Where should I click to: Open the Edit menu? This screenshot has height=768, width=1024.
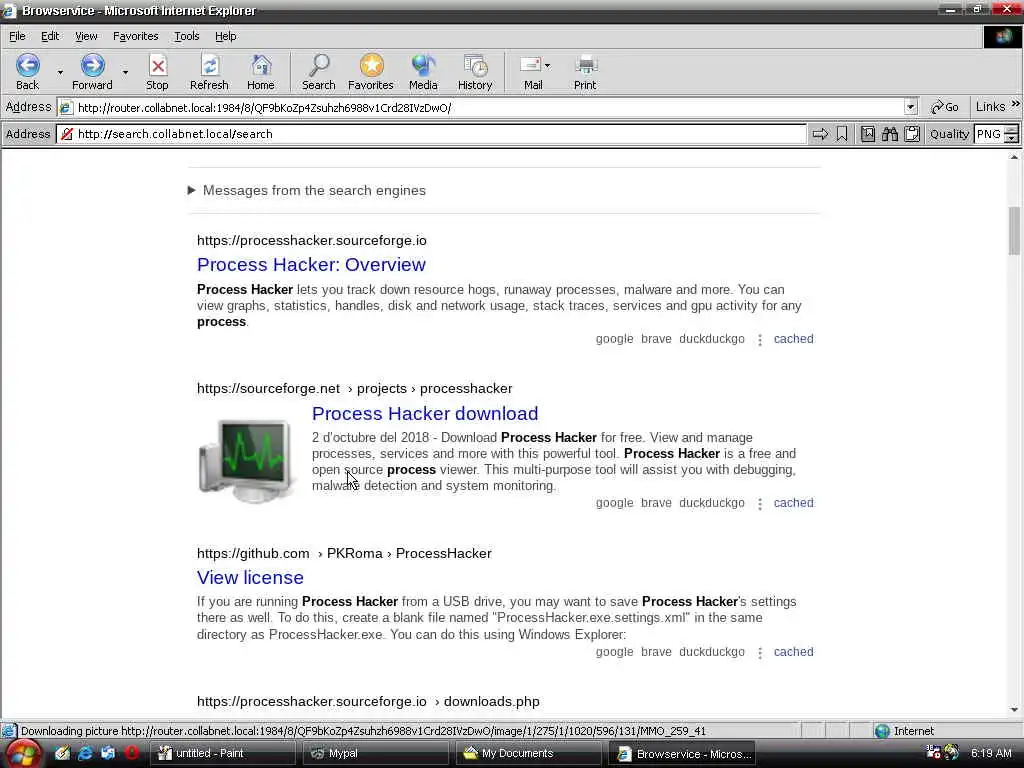coord(50,37)
